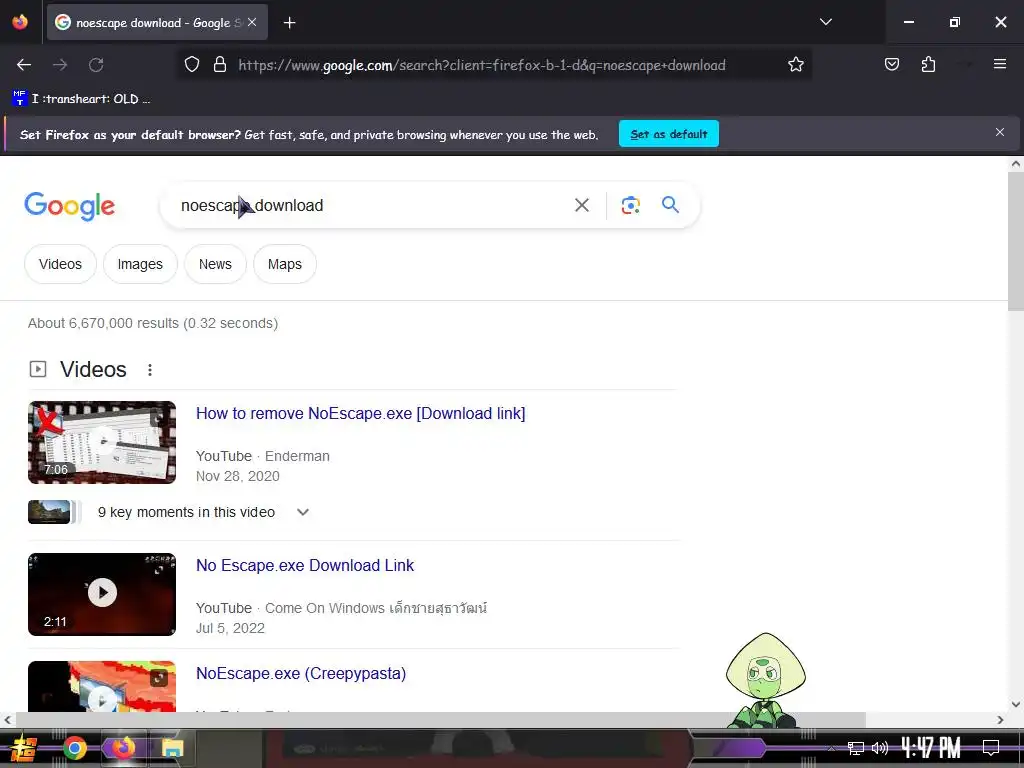Dismiss the default browser notification bar
This screenshot has height=768, width=1024.
click(999, 133)
